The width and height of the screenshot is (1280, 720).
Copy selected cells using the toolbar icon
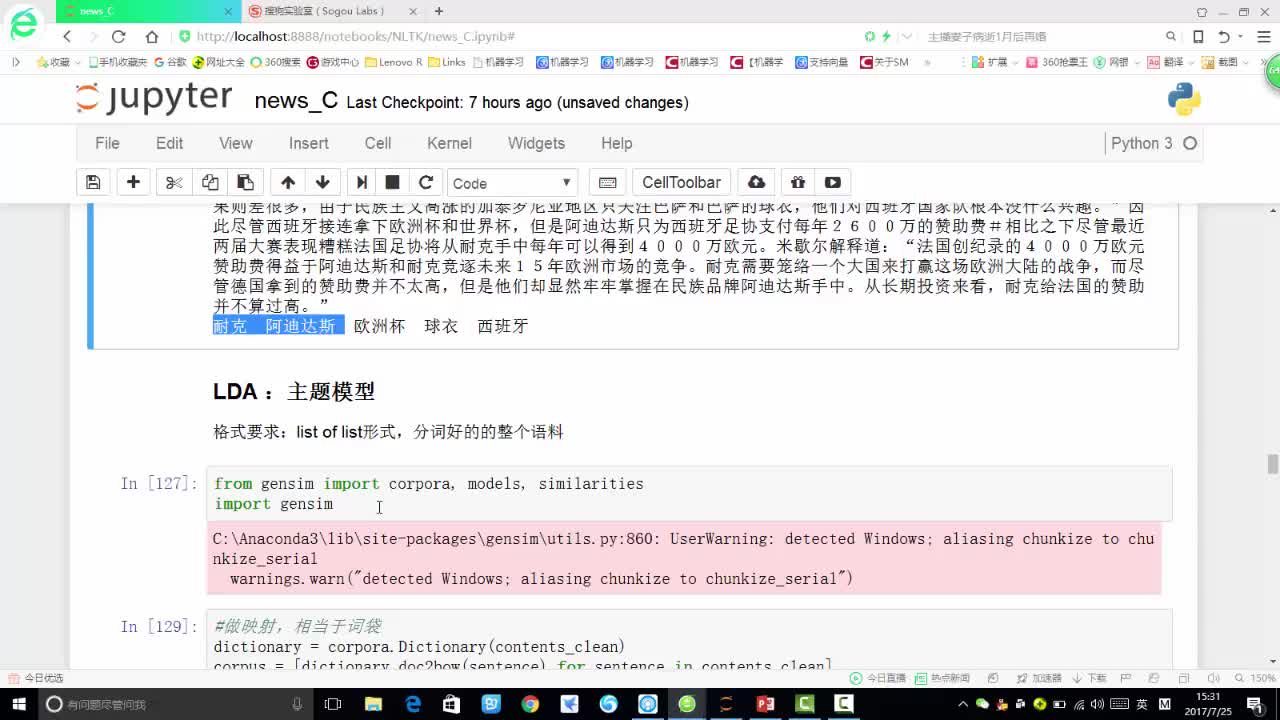click(x=210, y=182)
